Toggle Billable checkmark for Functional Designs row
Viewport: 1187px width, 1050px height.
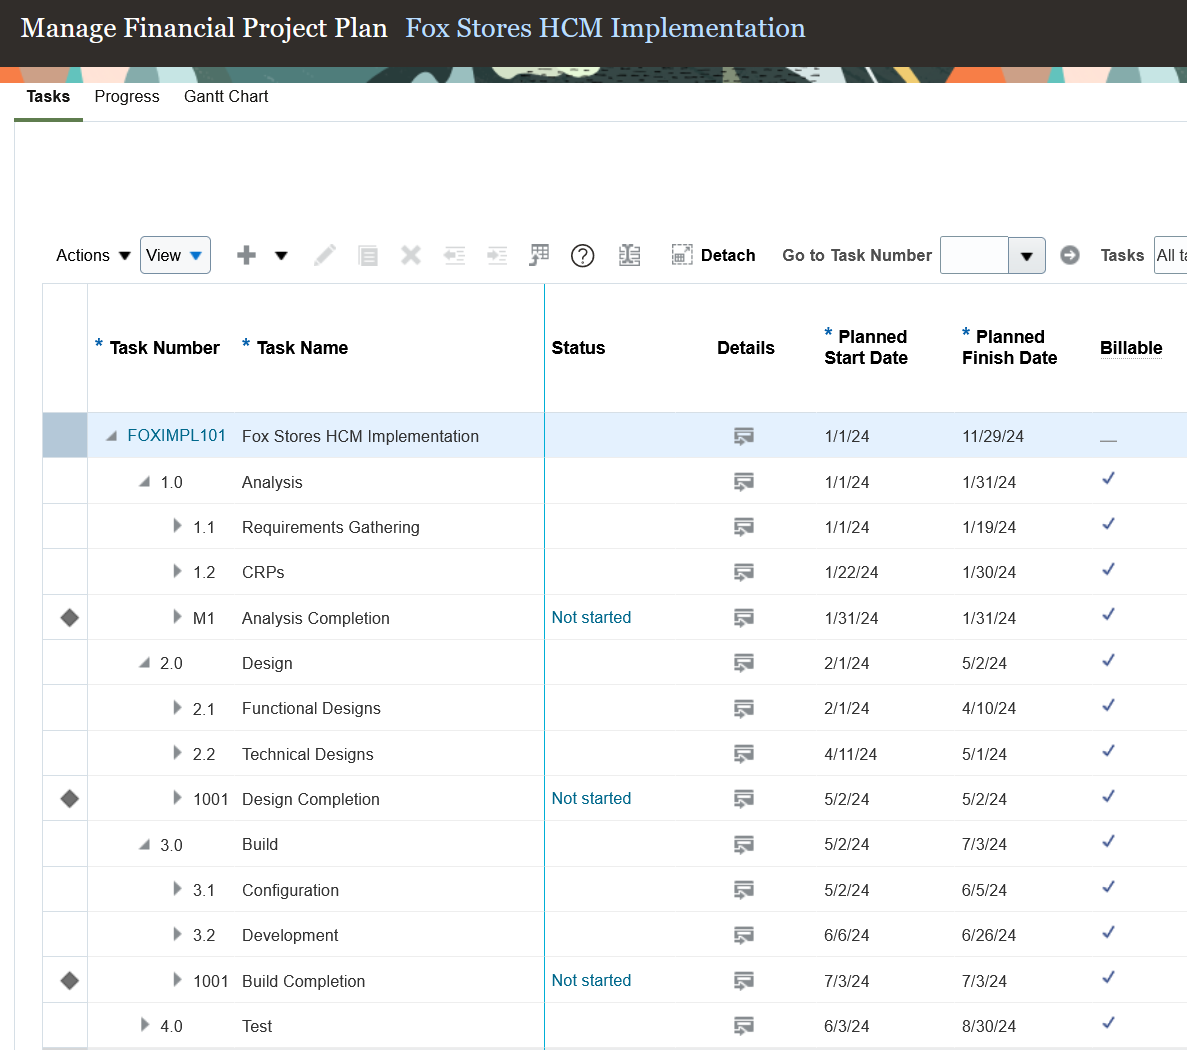[x=1108, y=706]
